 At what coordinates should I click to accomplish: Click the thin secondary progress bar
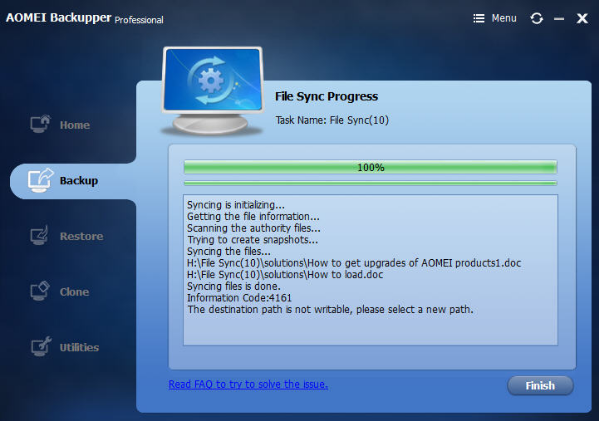click(370, 183)
